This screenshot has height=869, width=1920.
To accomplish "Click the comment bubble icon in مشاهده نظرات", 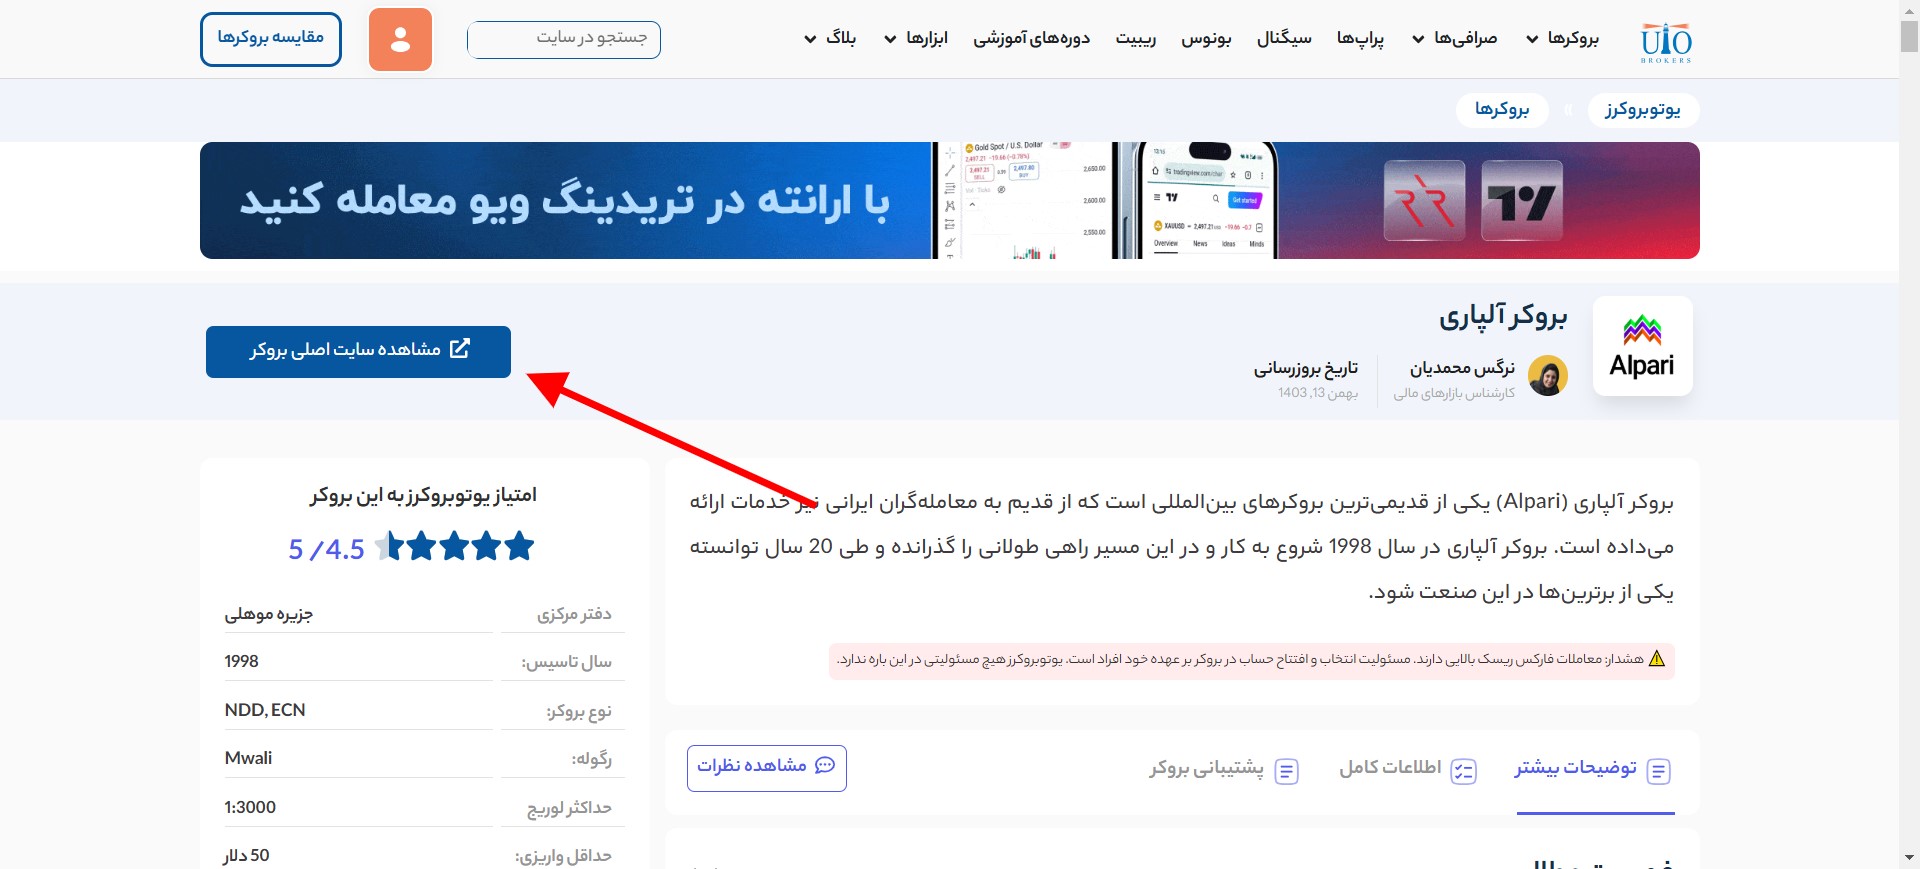I will coord(825,765).
